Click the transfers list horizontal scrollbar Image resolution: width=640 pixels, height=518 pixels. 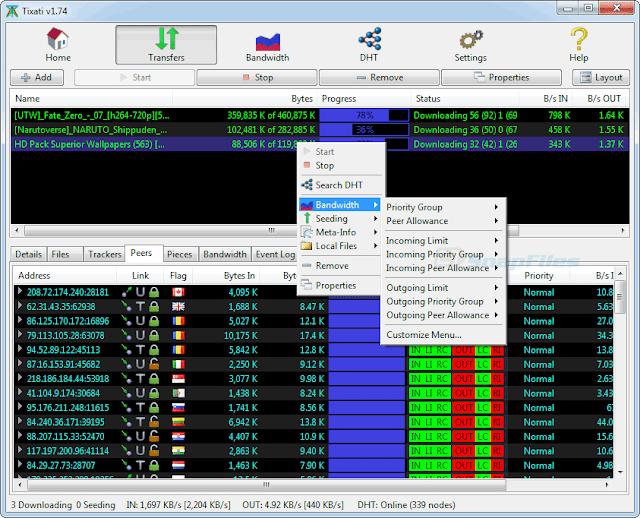pyautogui.click(x=271, y=230)
